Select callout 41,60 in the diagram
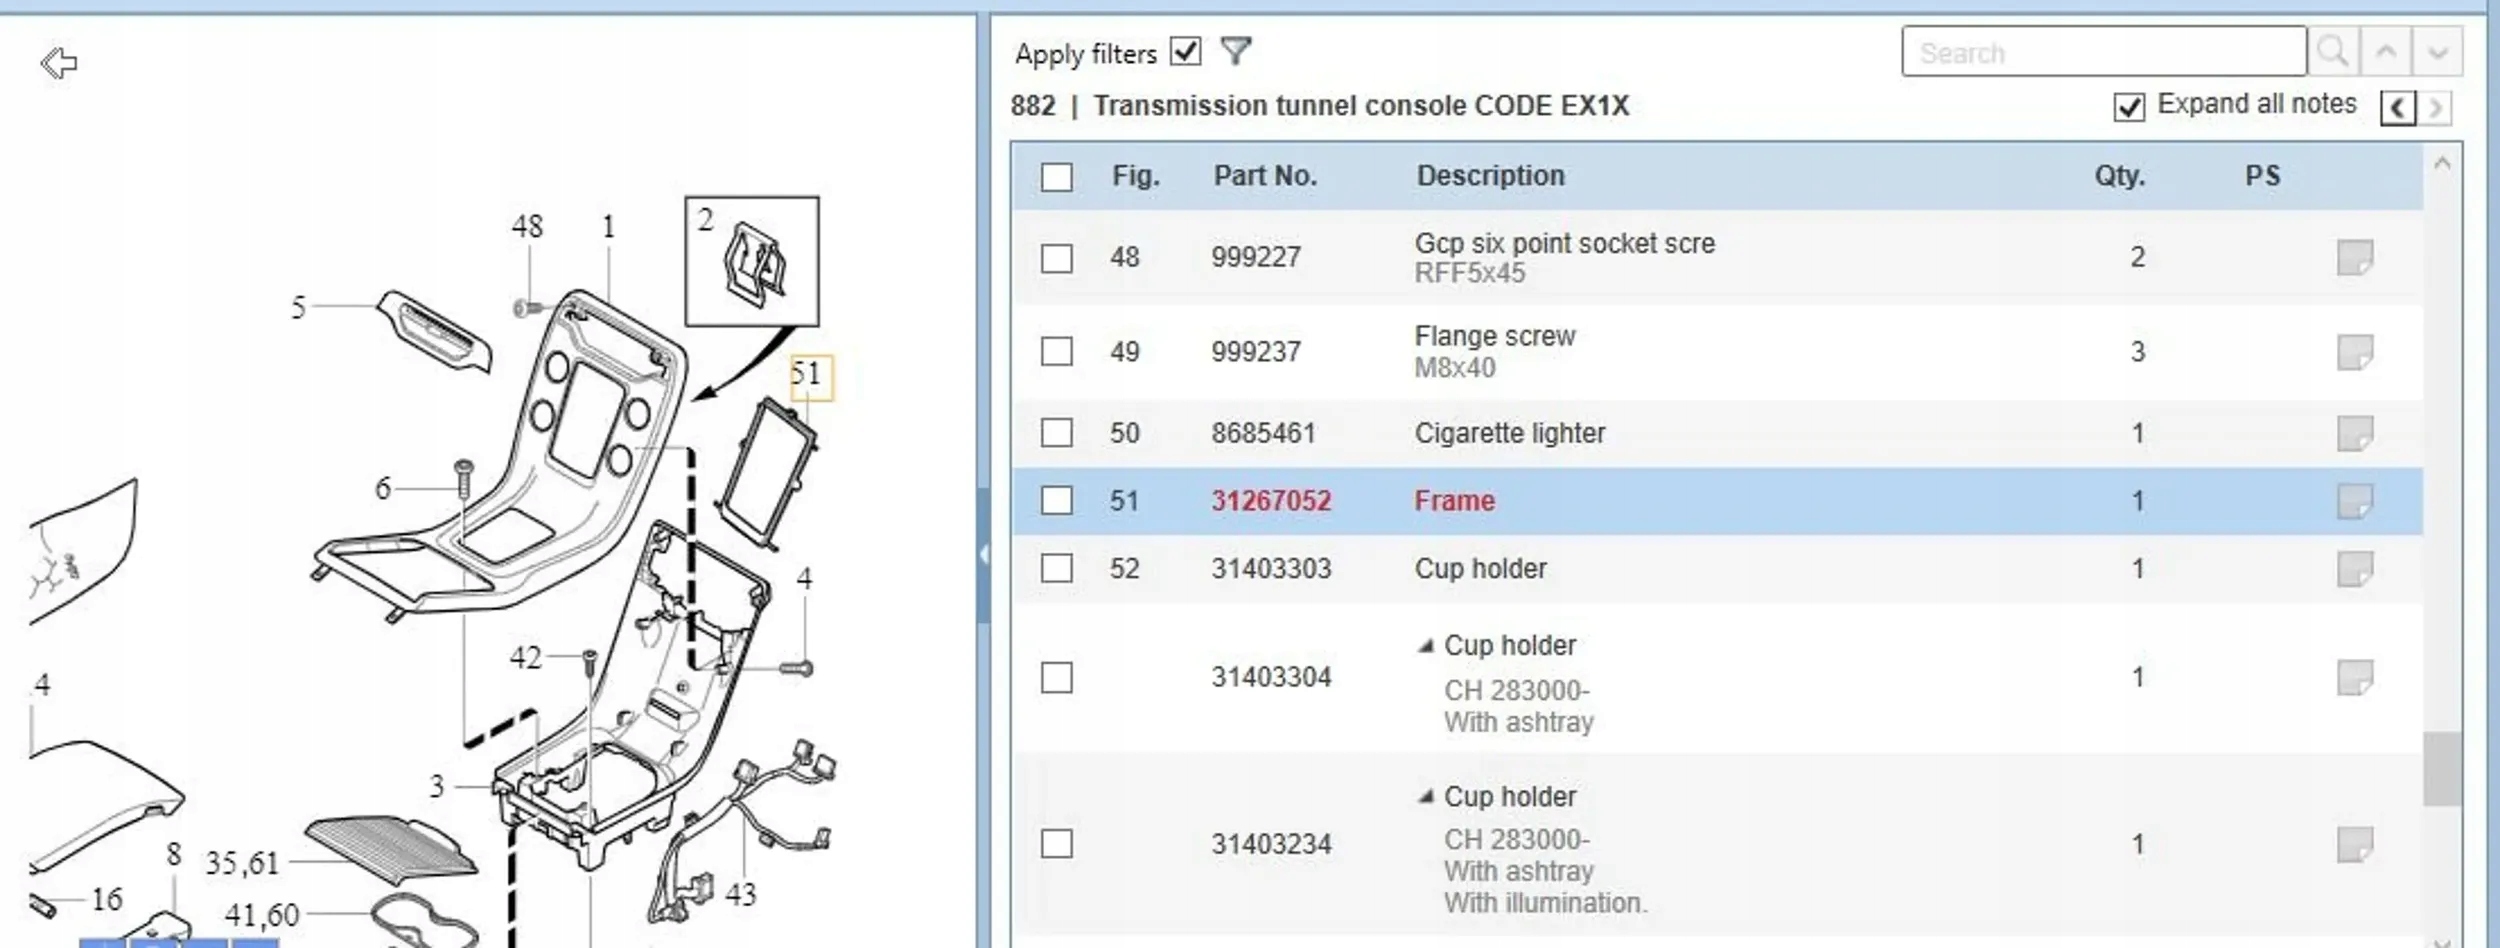2500x948 pixels. [x=261, y=915]
